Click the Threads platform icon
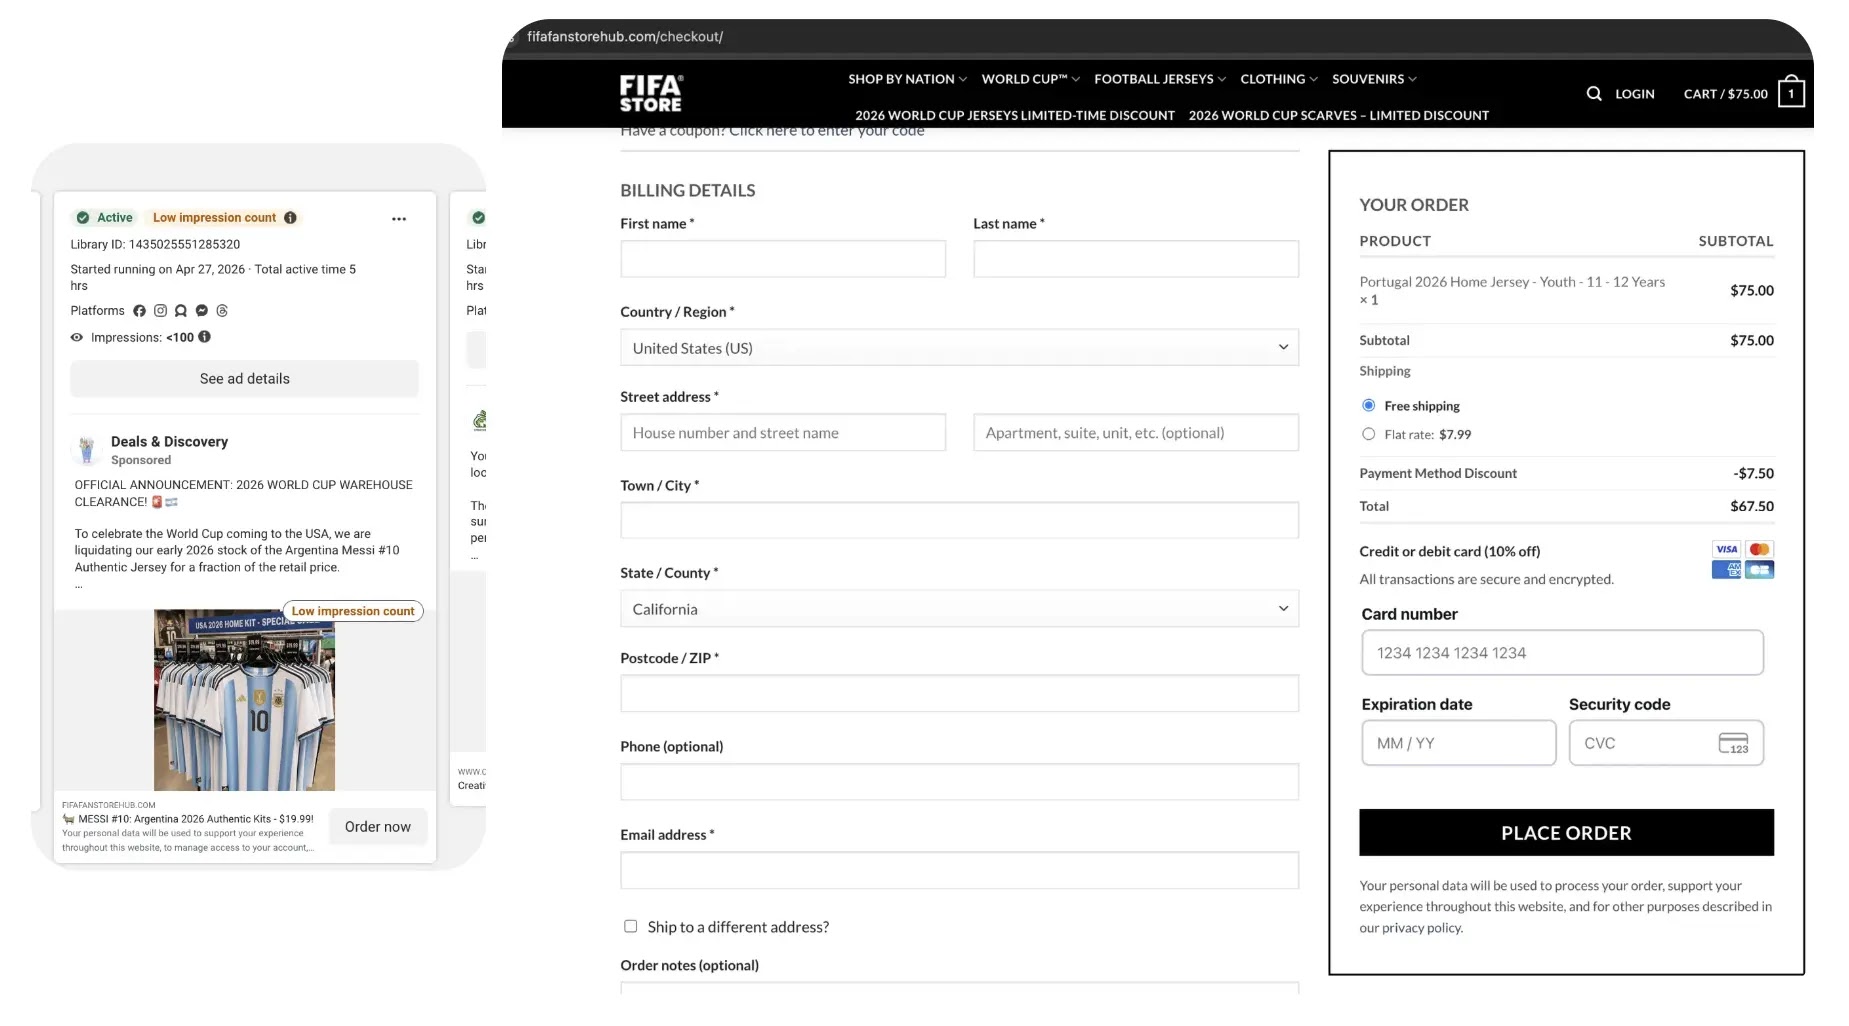Image resolution: width=1849 pixels, height=1026 pixels. click(x=222, y=311)
